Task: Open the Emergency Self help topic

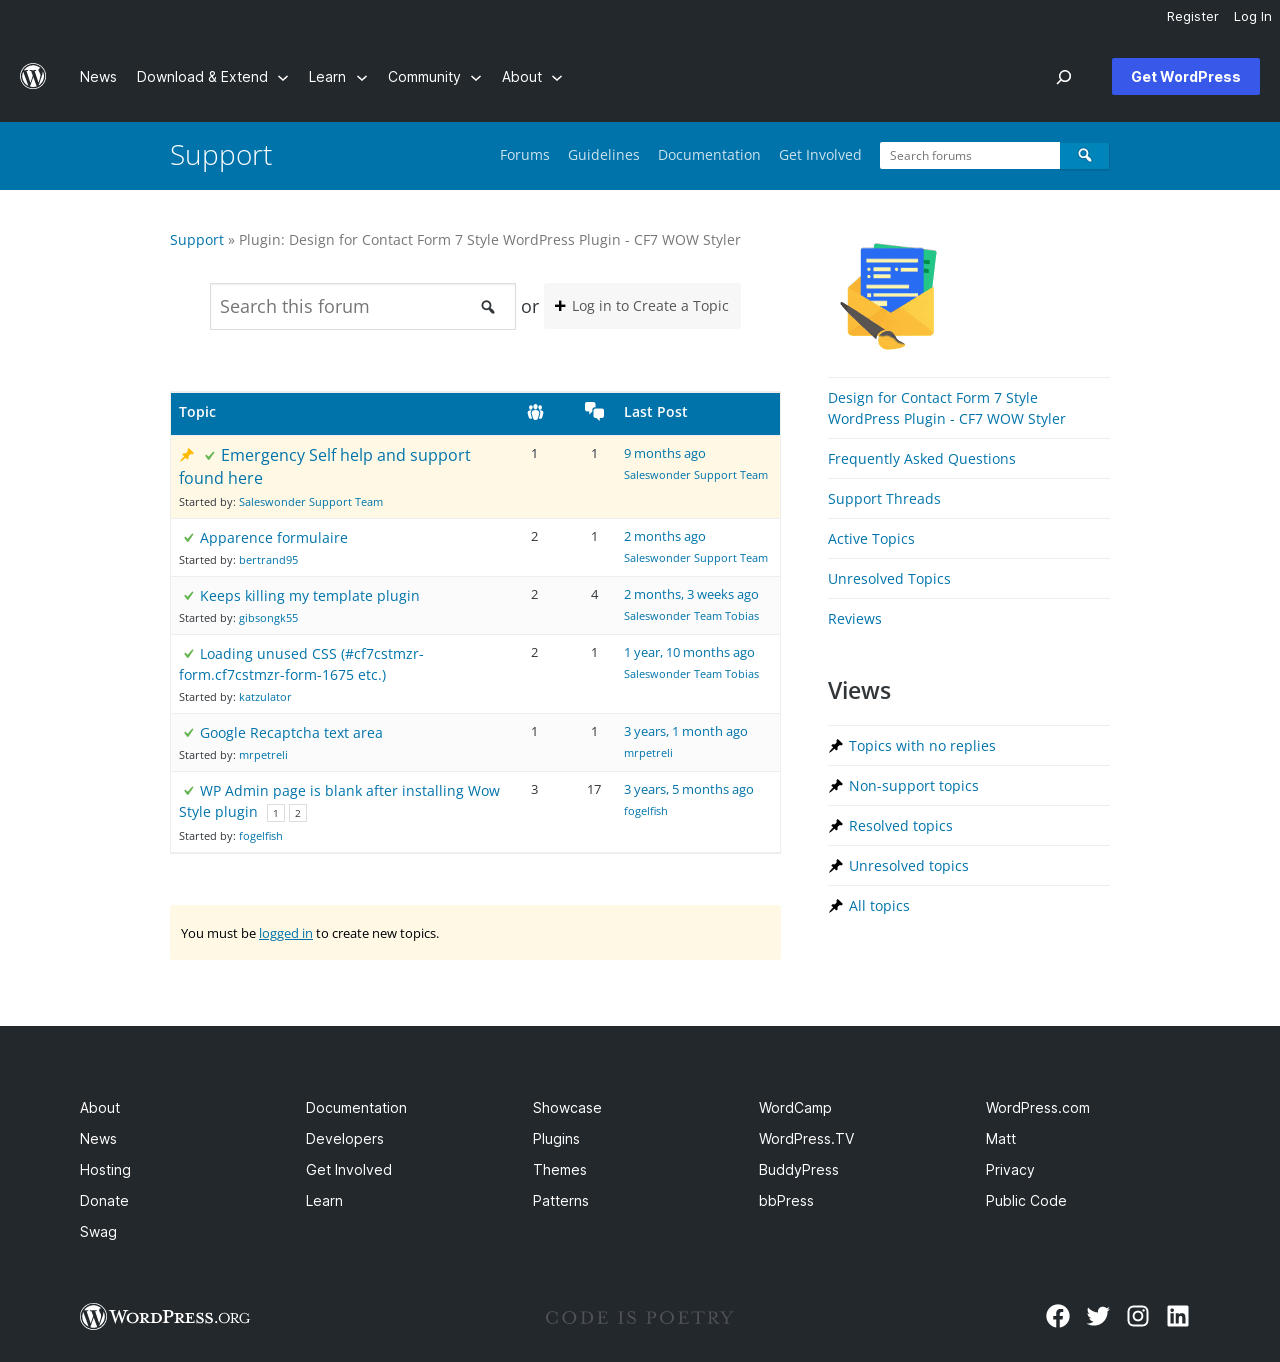Action: click(325, 466)
